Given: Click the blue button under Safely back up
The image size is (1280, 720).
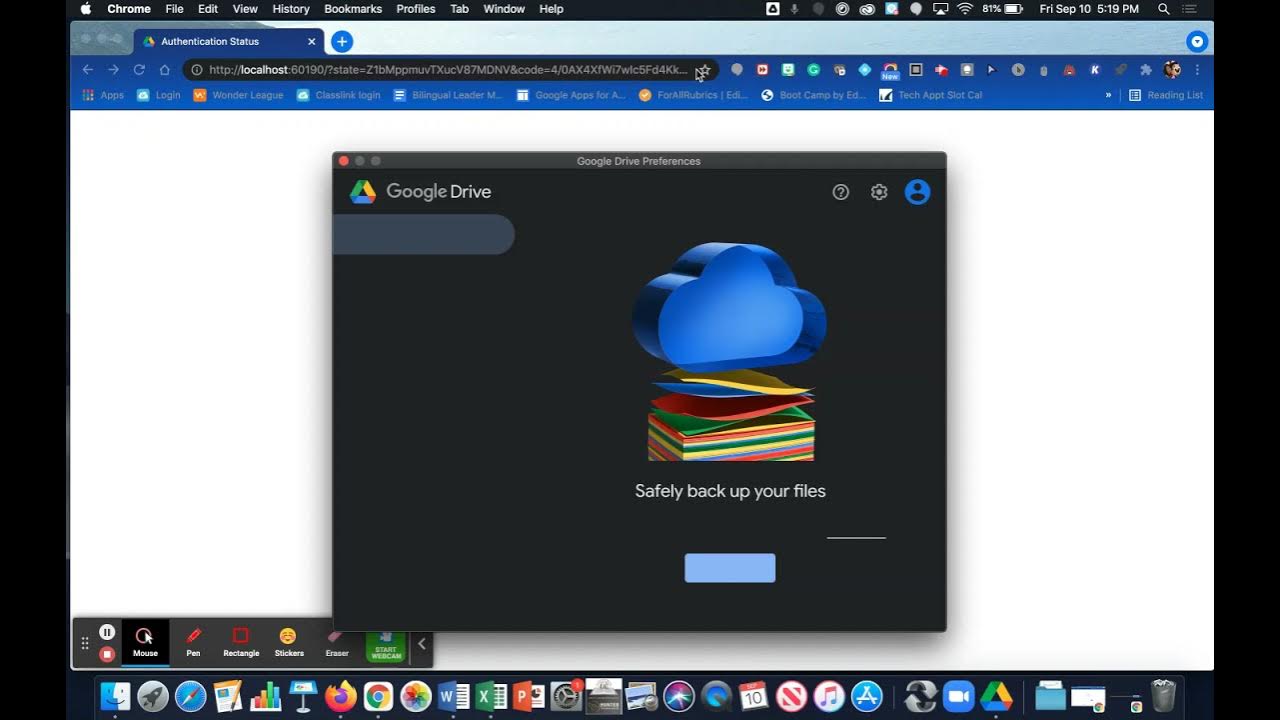Looking at the screenshot, I should (x=730, y=568).
